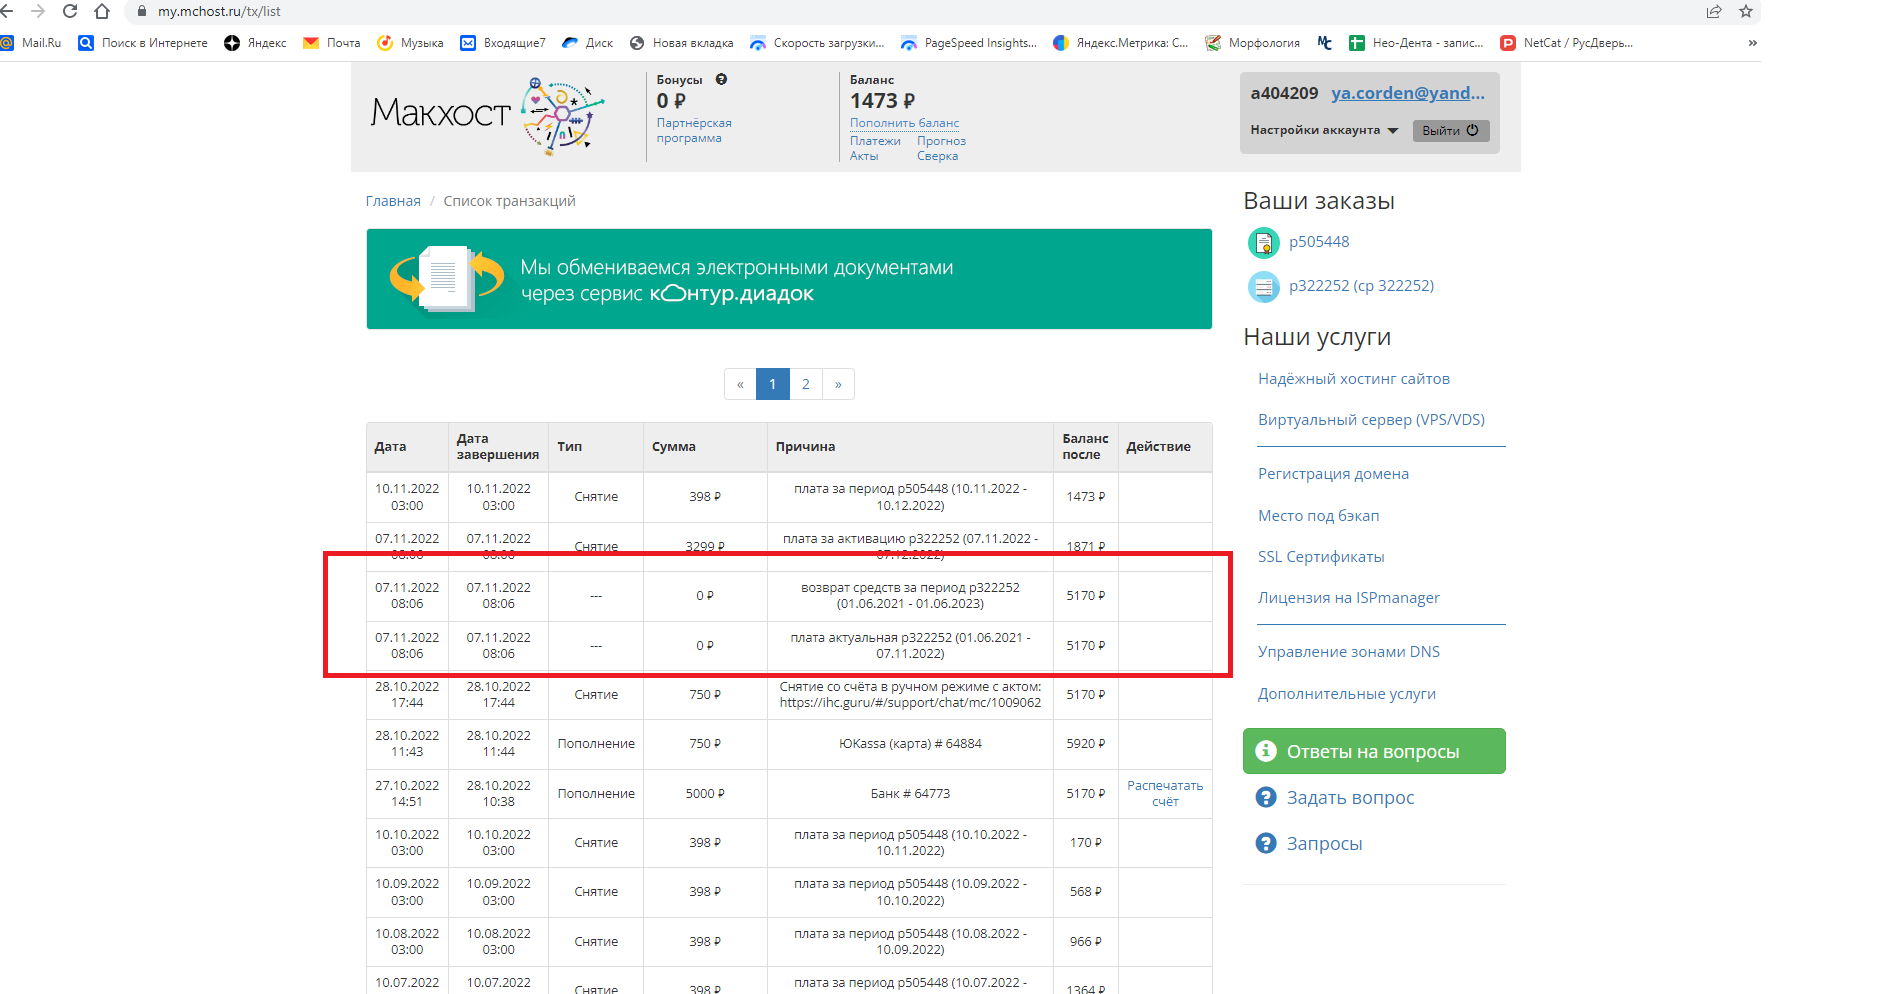The image size is (1884, 994).
Task: Open the NetCat / РусДверь bookmark
Action: click(1567, 43)
